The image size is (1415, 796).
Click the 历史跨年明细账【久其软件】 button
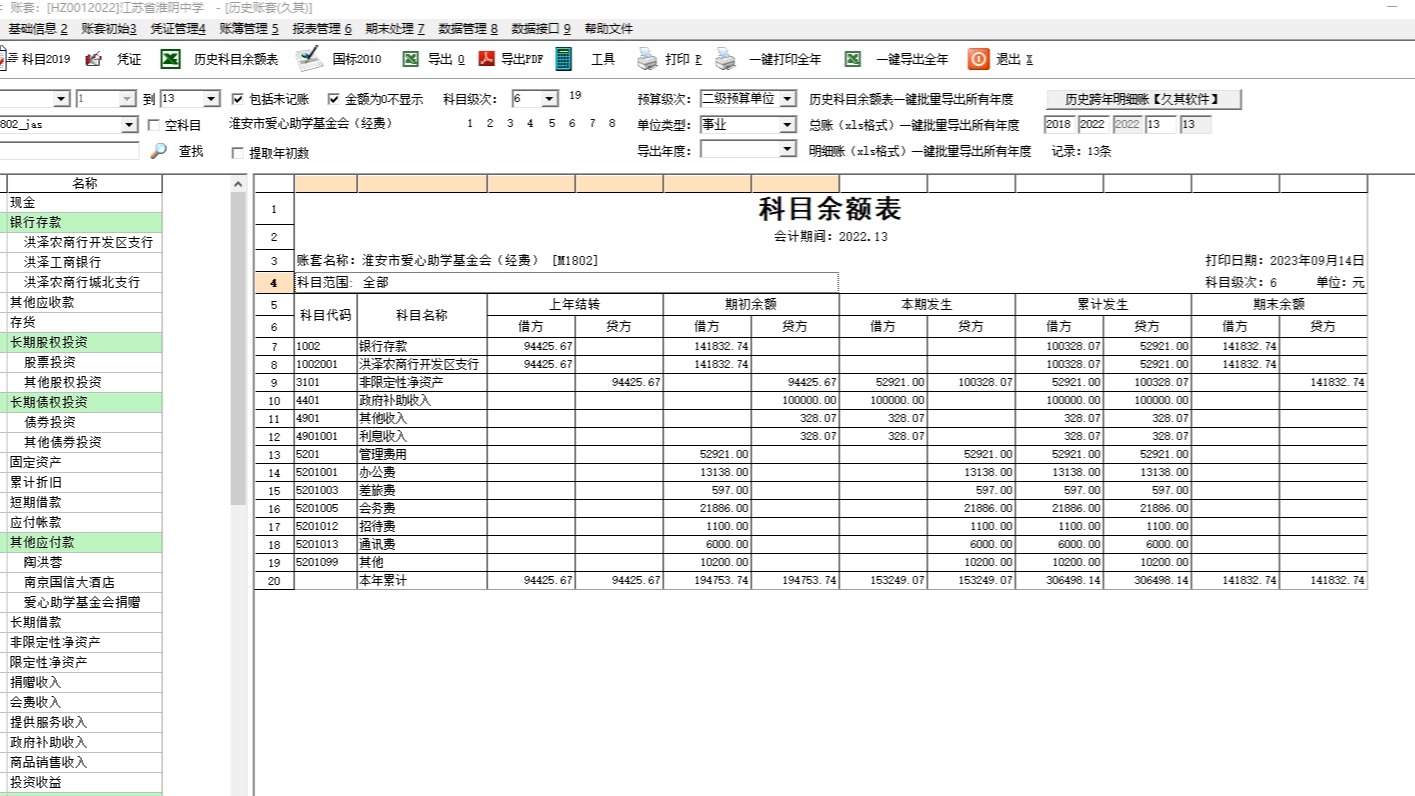click(1144, 99)
